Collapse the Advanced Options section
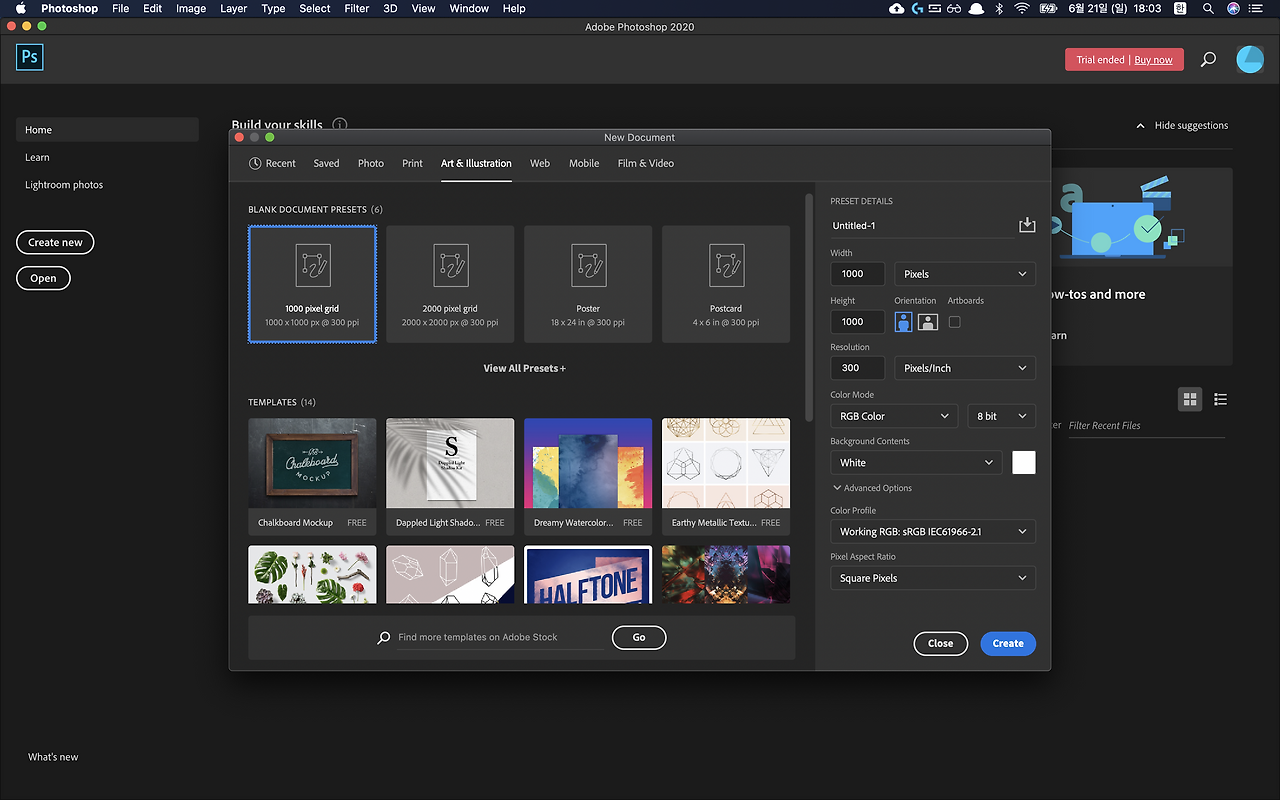 (x=872, y=488)
